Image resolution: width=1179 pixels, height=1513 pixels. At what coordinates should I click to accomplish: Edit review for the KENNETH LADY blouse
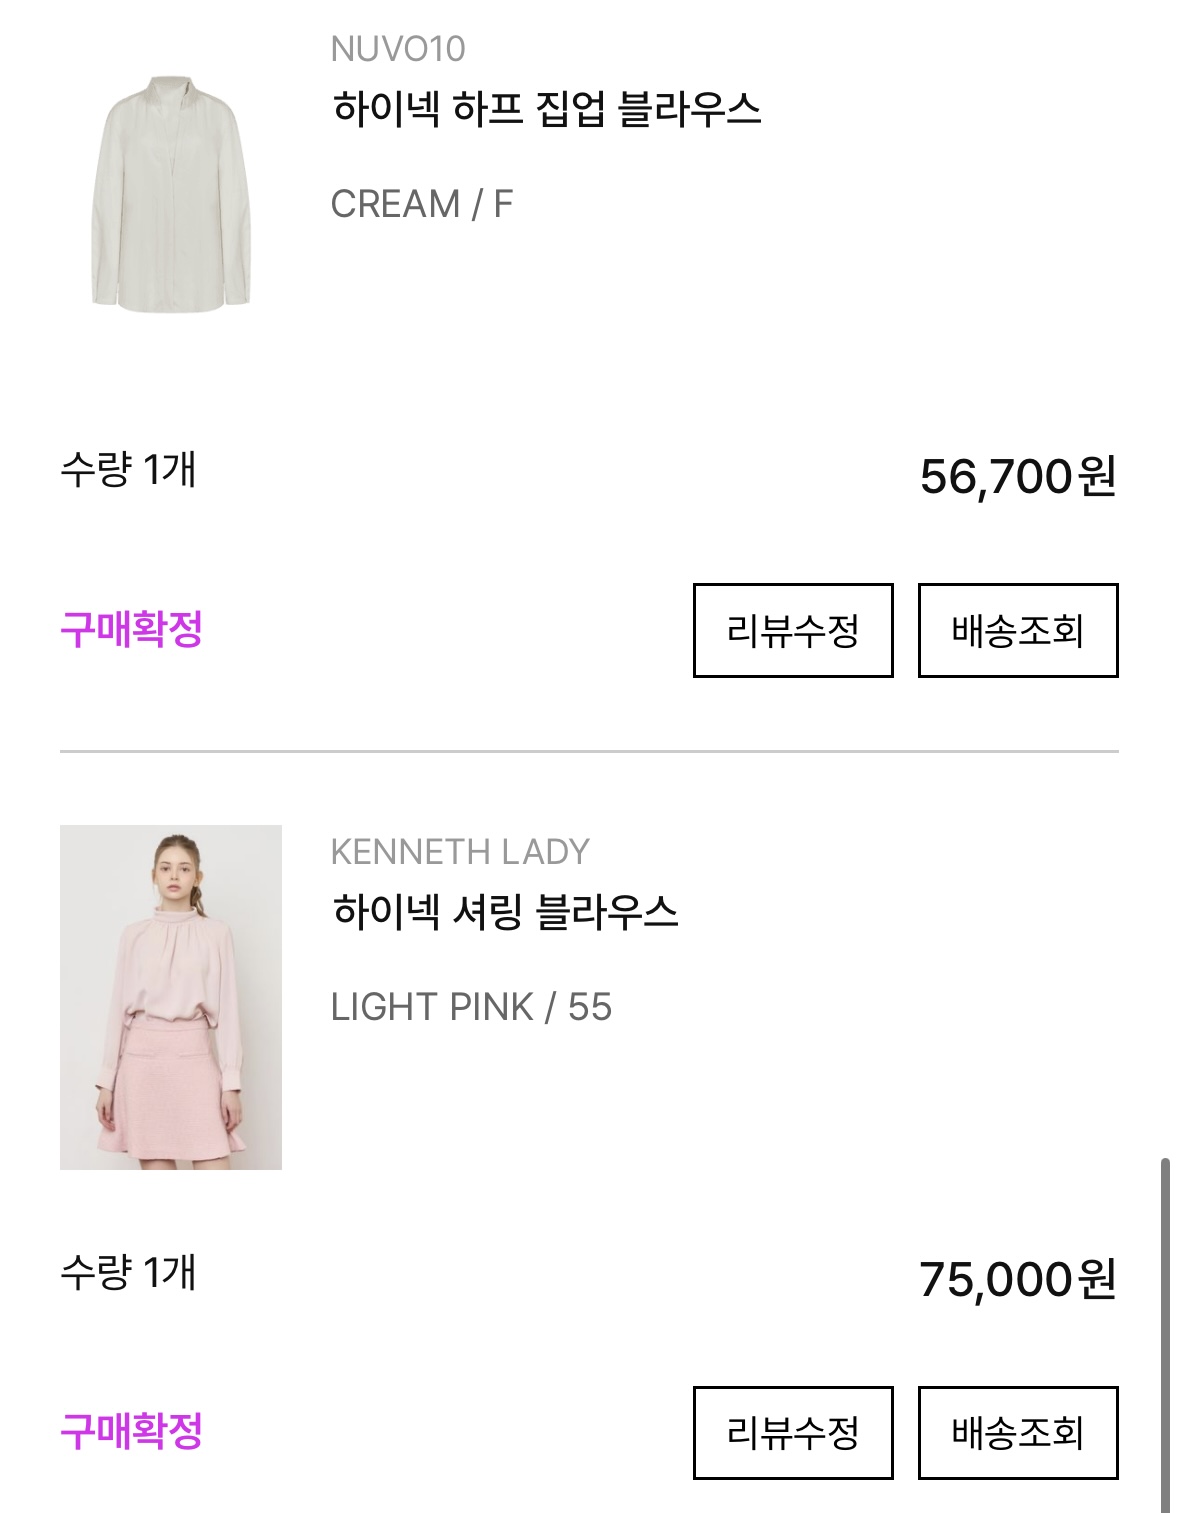click(x=792, y=1432)
